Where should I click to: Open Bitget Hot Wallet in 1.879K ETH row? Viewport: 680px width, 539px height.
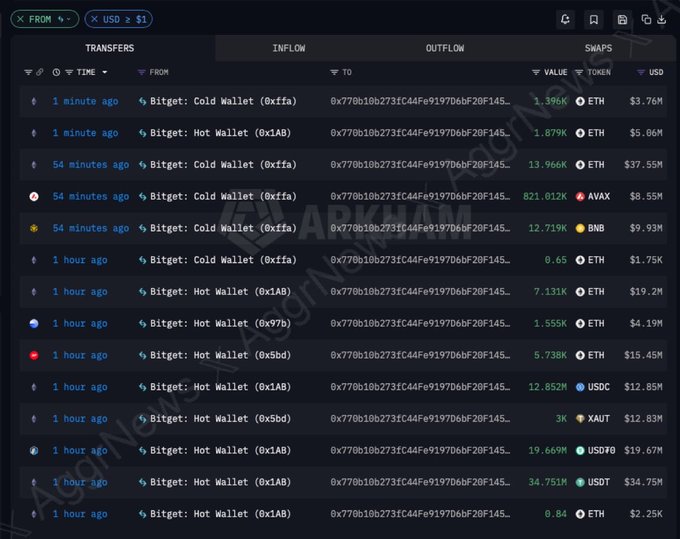tap(220, 133)
